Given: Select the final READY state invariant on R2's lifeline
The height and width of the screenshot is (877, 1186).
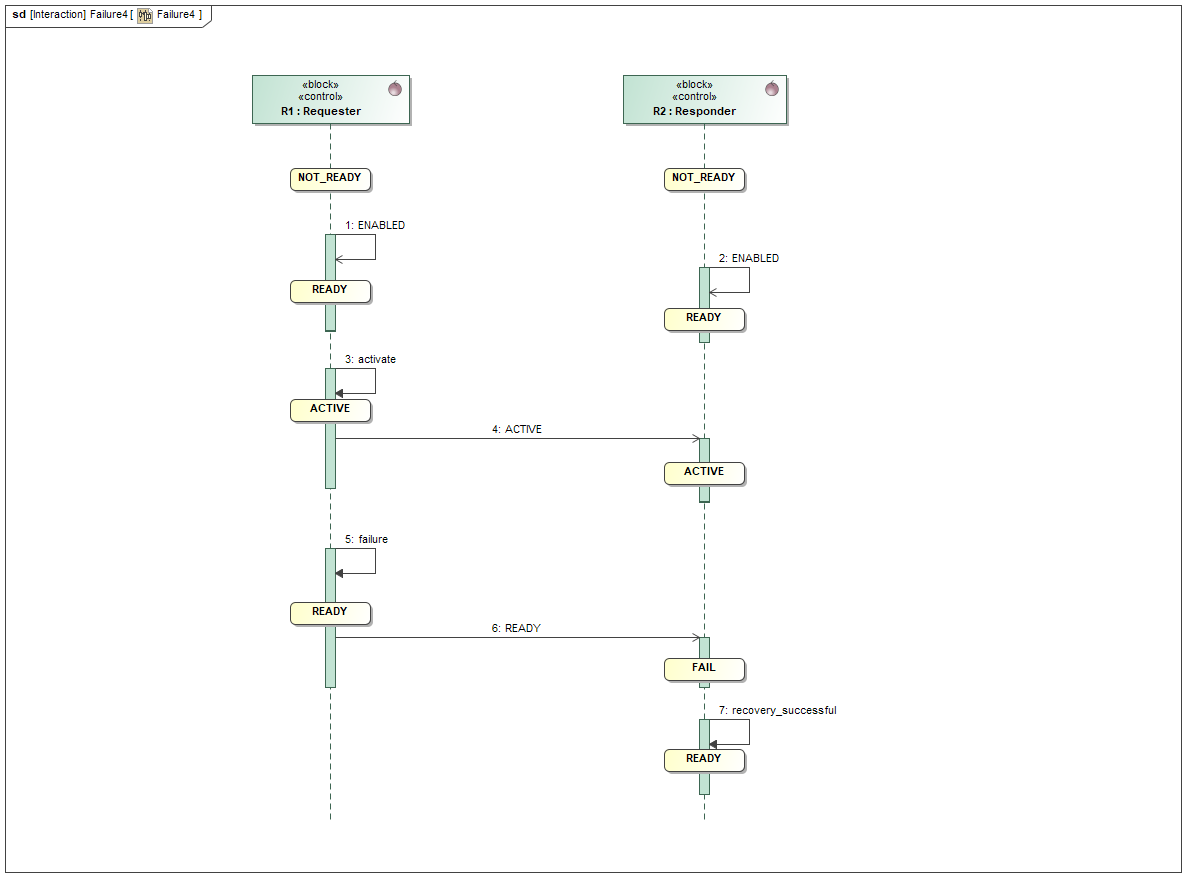Looking at the screenshot, I should click(704, 760).
